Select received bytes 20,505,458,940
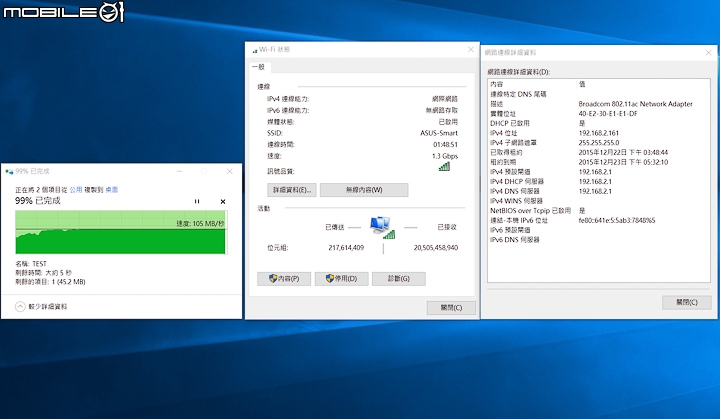The width and height of the screenshot is (720, 419). [x=435, y=248]
